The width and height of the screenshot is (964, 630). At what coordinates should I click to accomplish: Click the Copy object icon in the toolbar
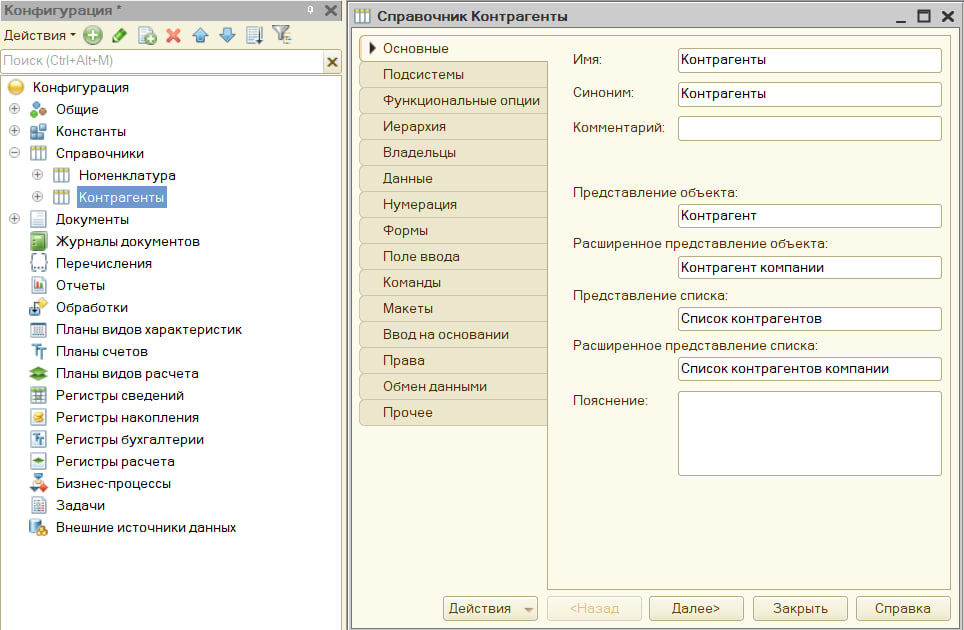click(x=147, y=36)
